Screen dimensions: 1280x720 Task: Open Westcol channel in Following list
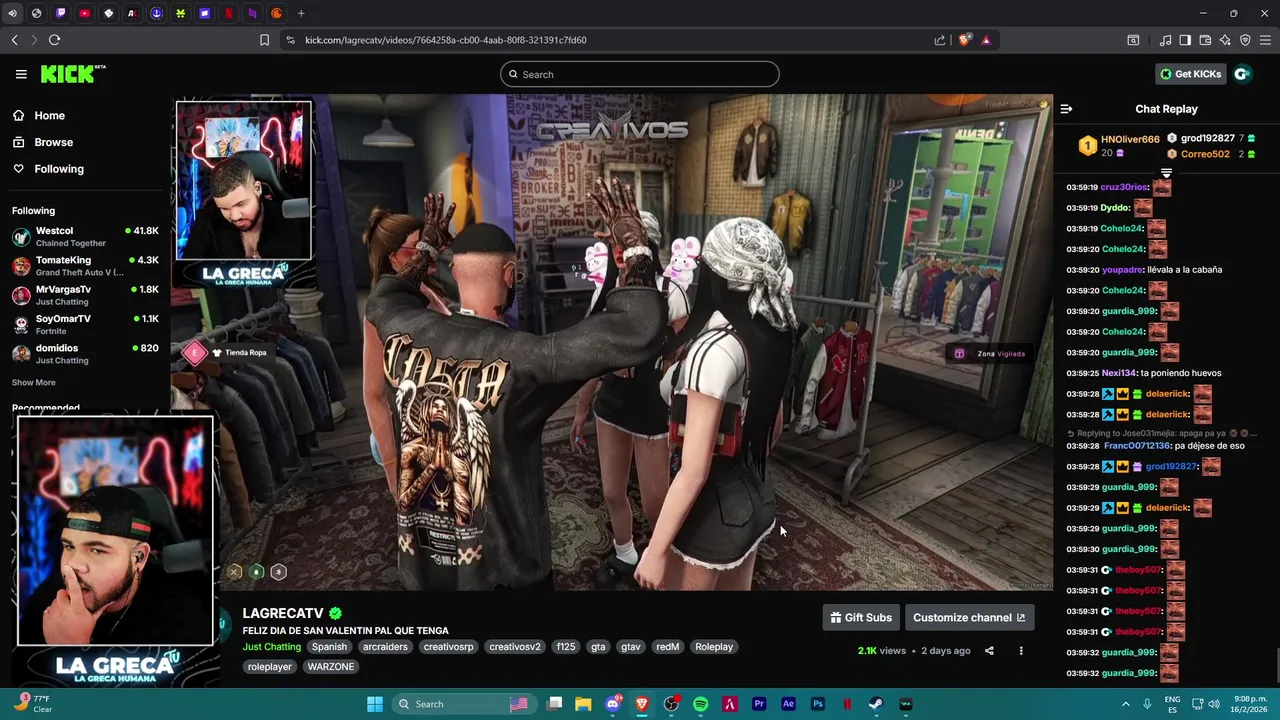point(85,237)
